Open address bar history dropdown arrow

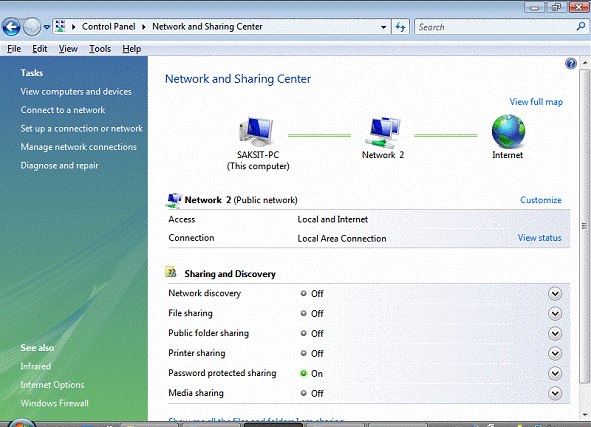383,27
